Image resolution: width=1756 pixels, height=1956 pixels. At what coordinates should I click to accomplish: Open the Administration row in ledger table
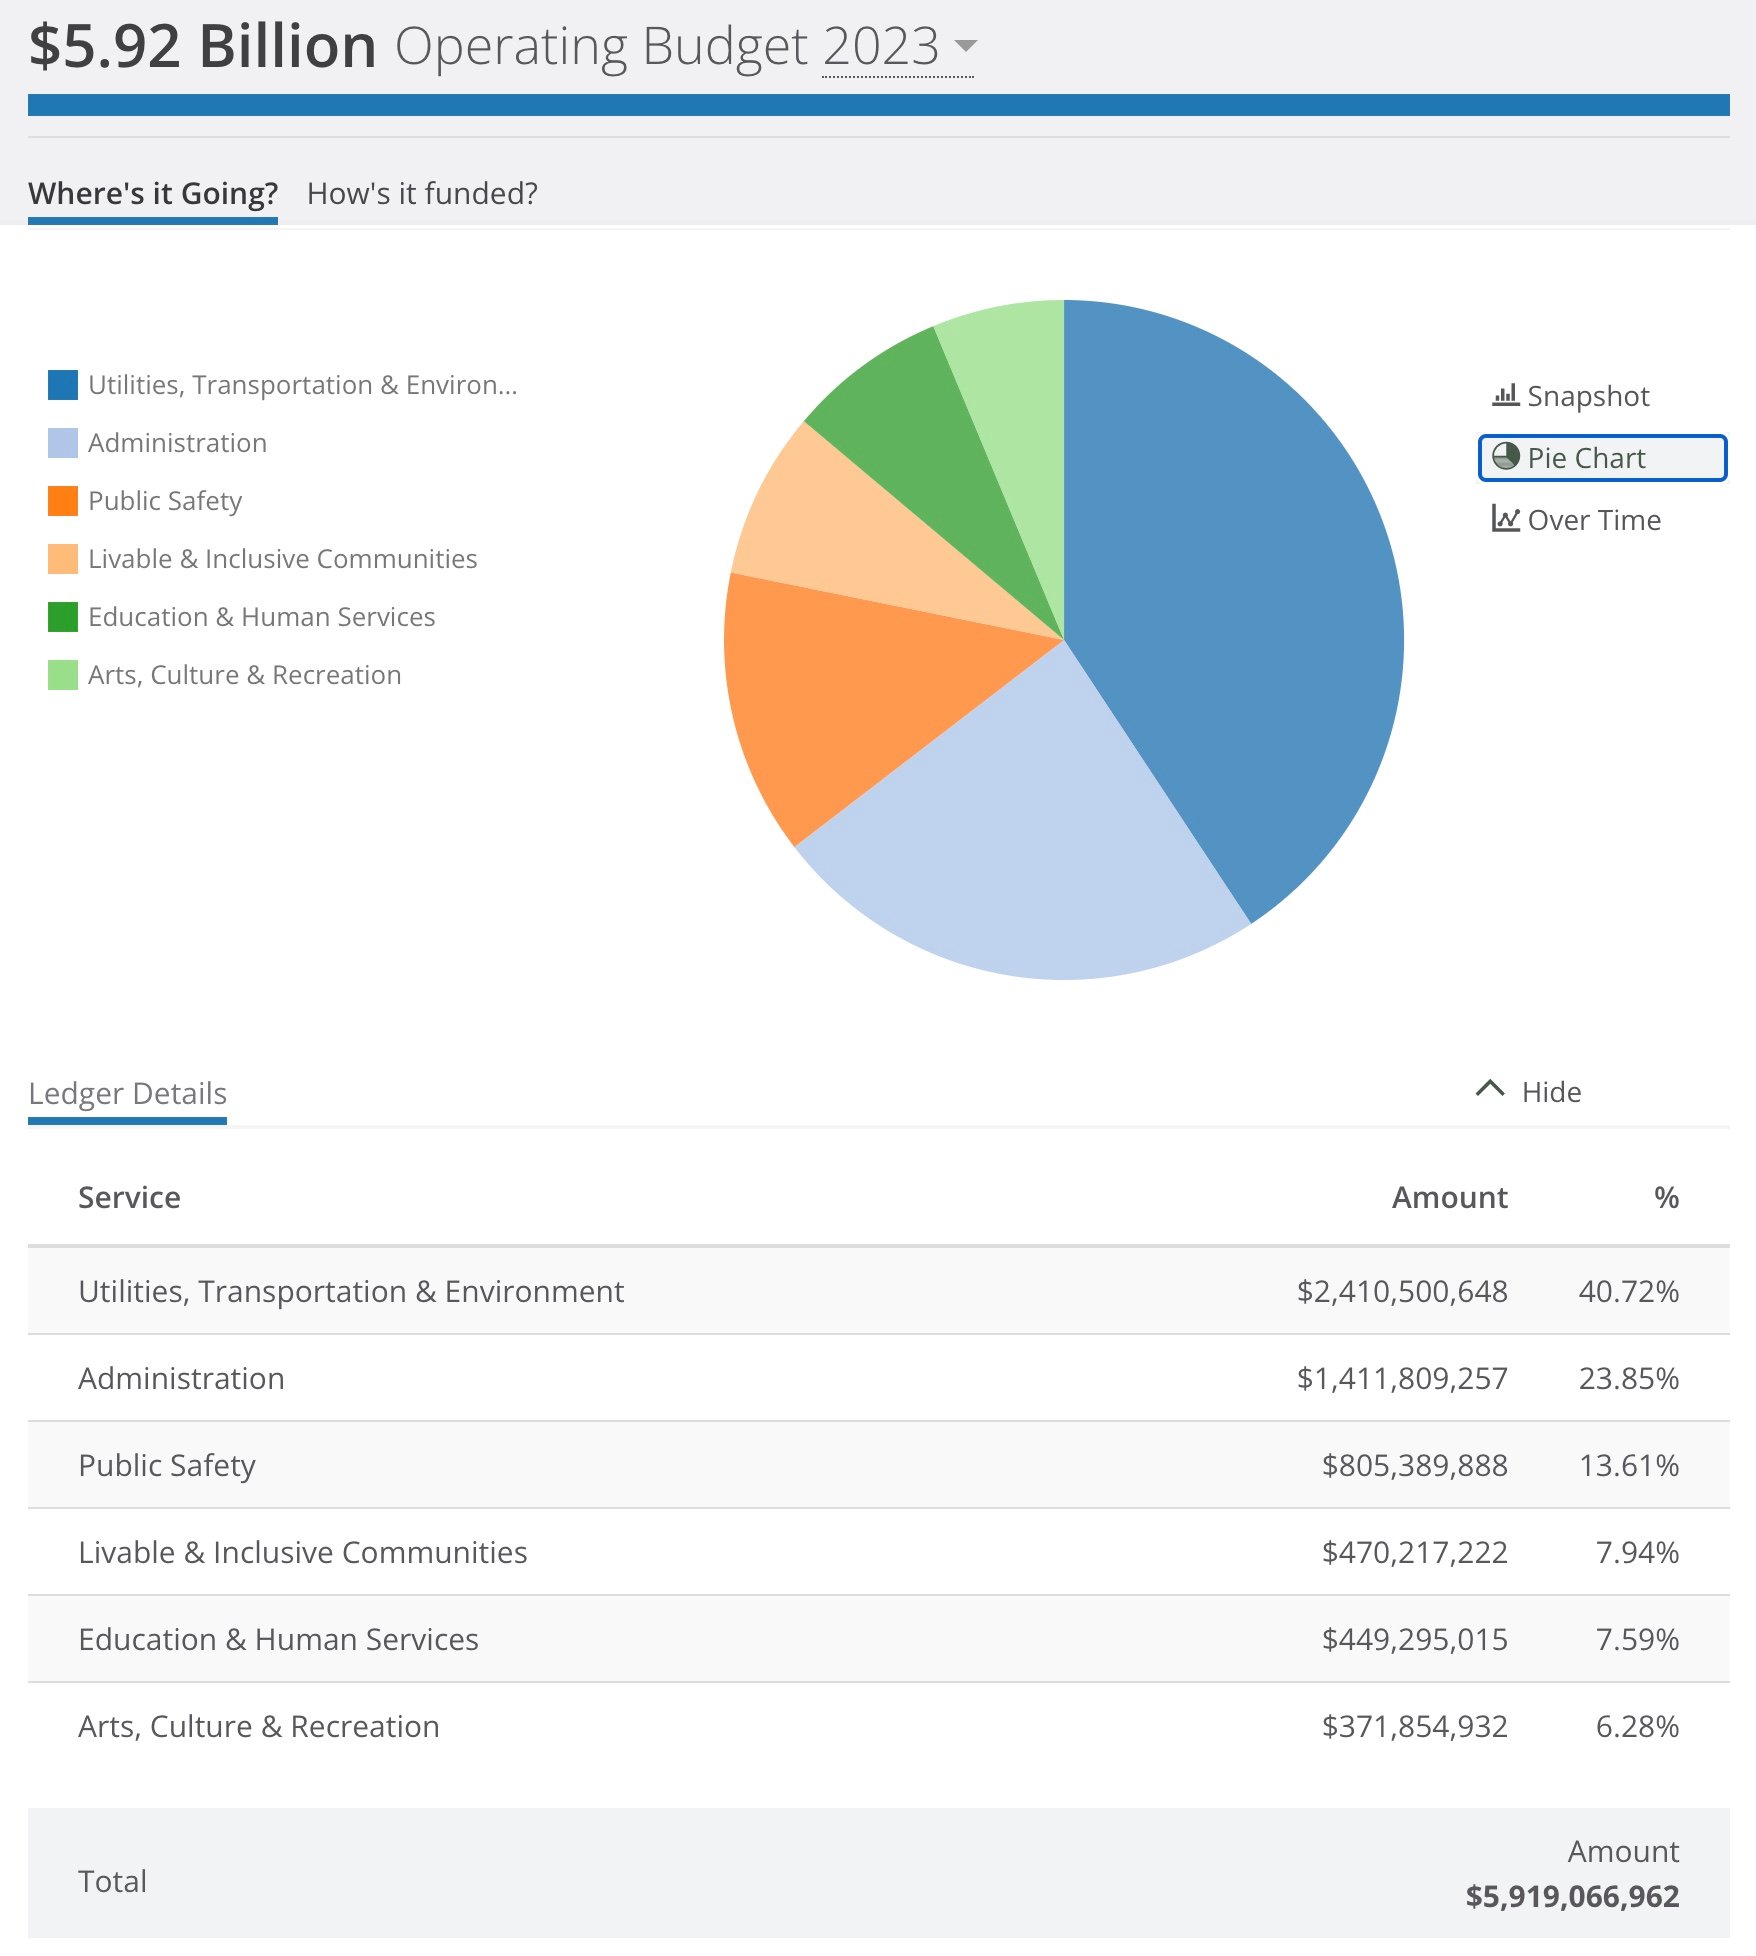point(181,1378)
